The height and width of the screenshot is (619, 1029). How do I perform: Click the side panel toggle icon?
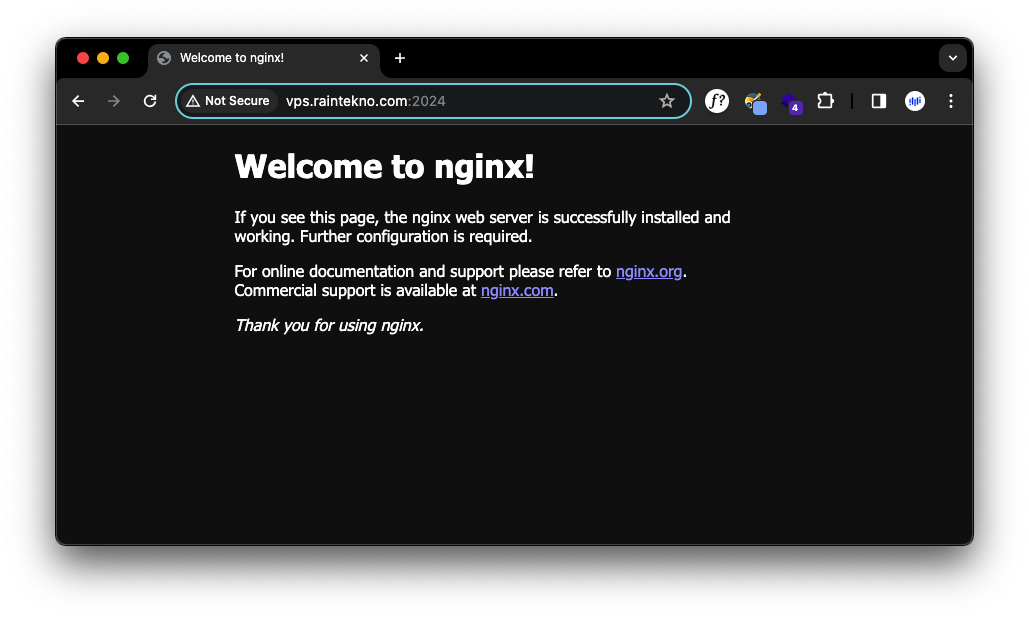(881, 101)
